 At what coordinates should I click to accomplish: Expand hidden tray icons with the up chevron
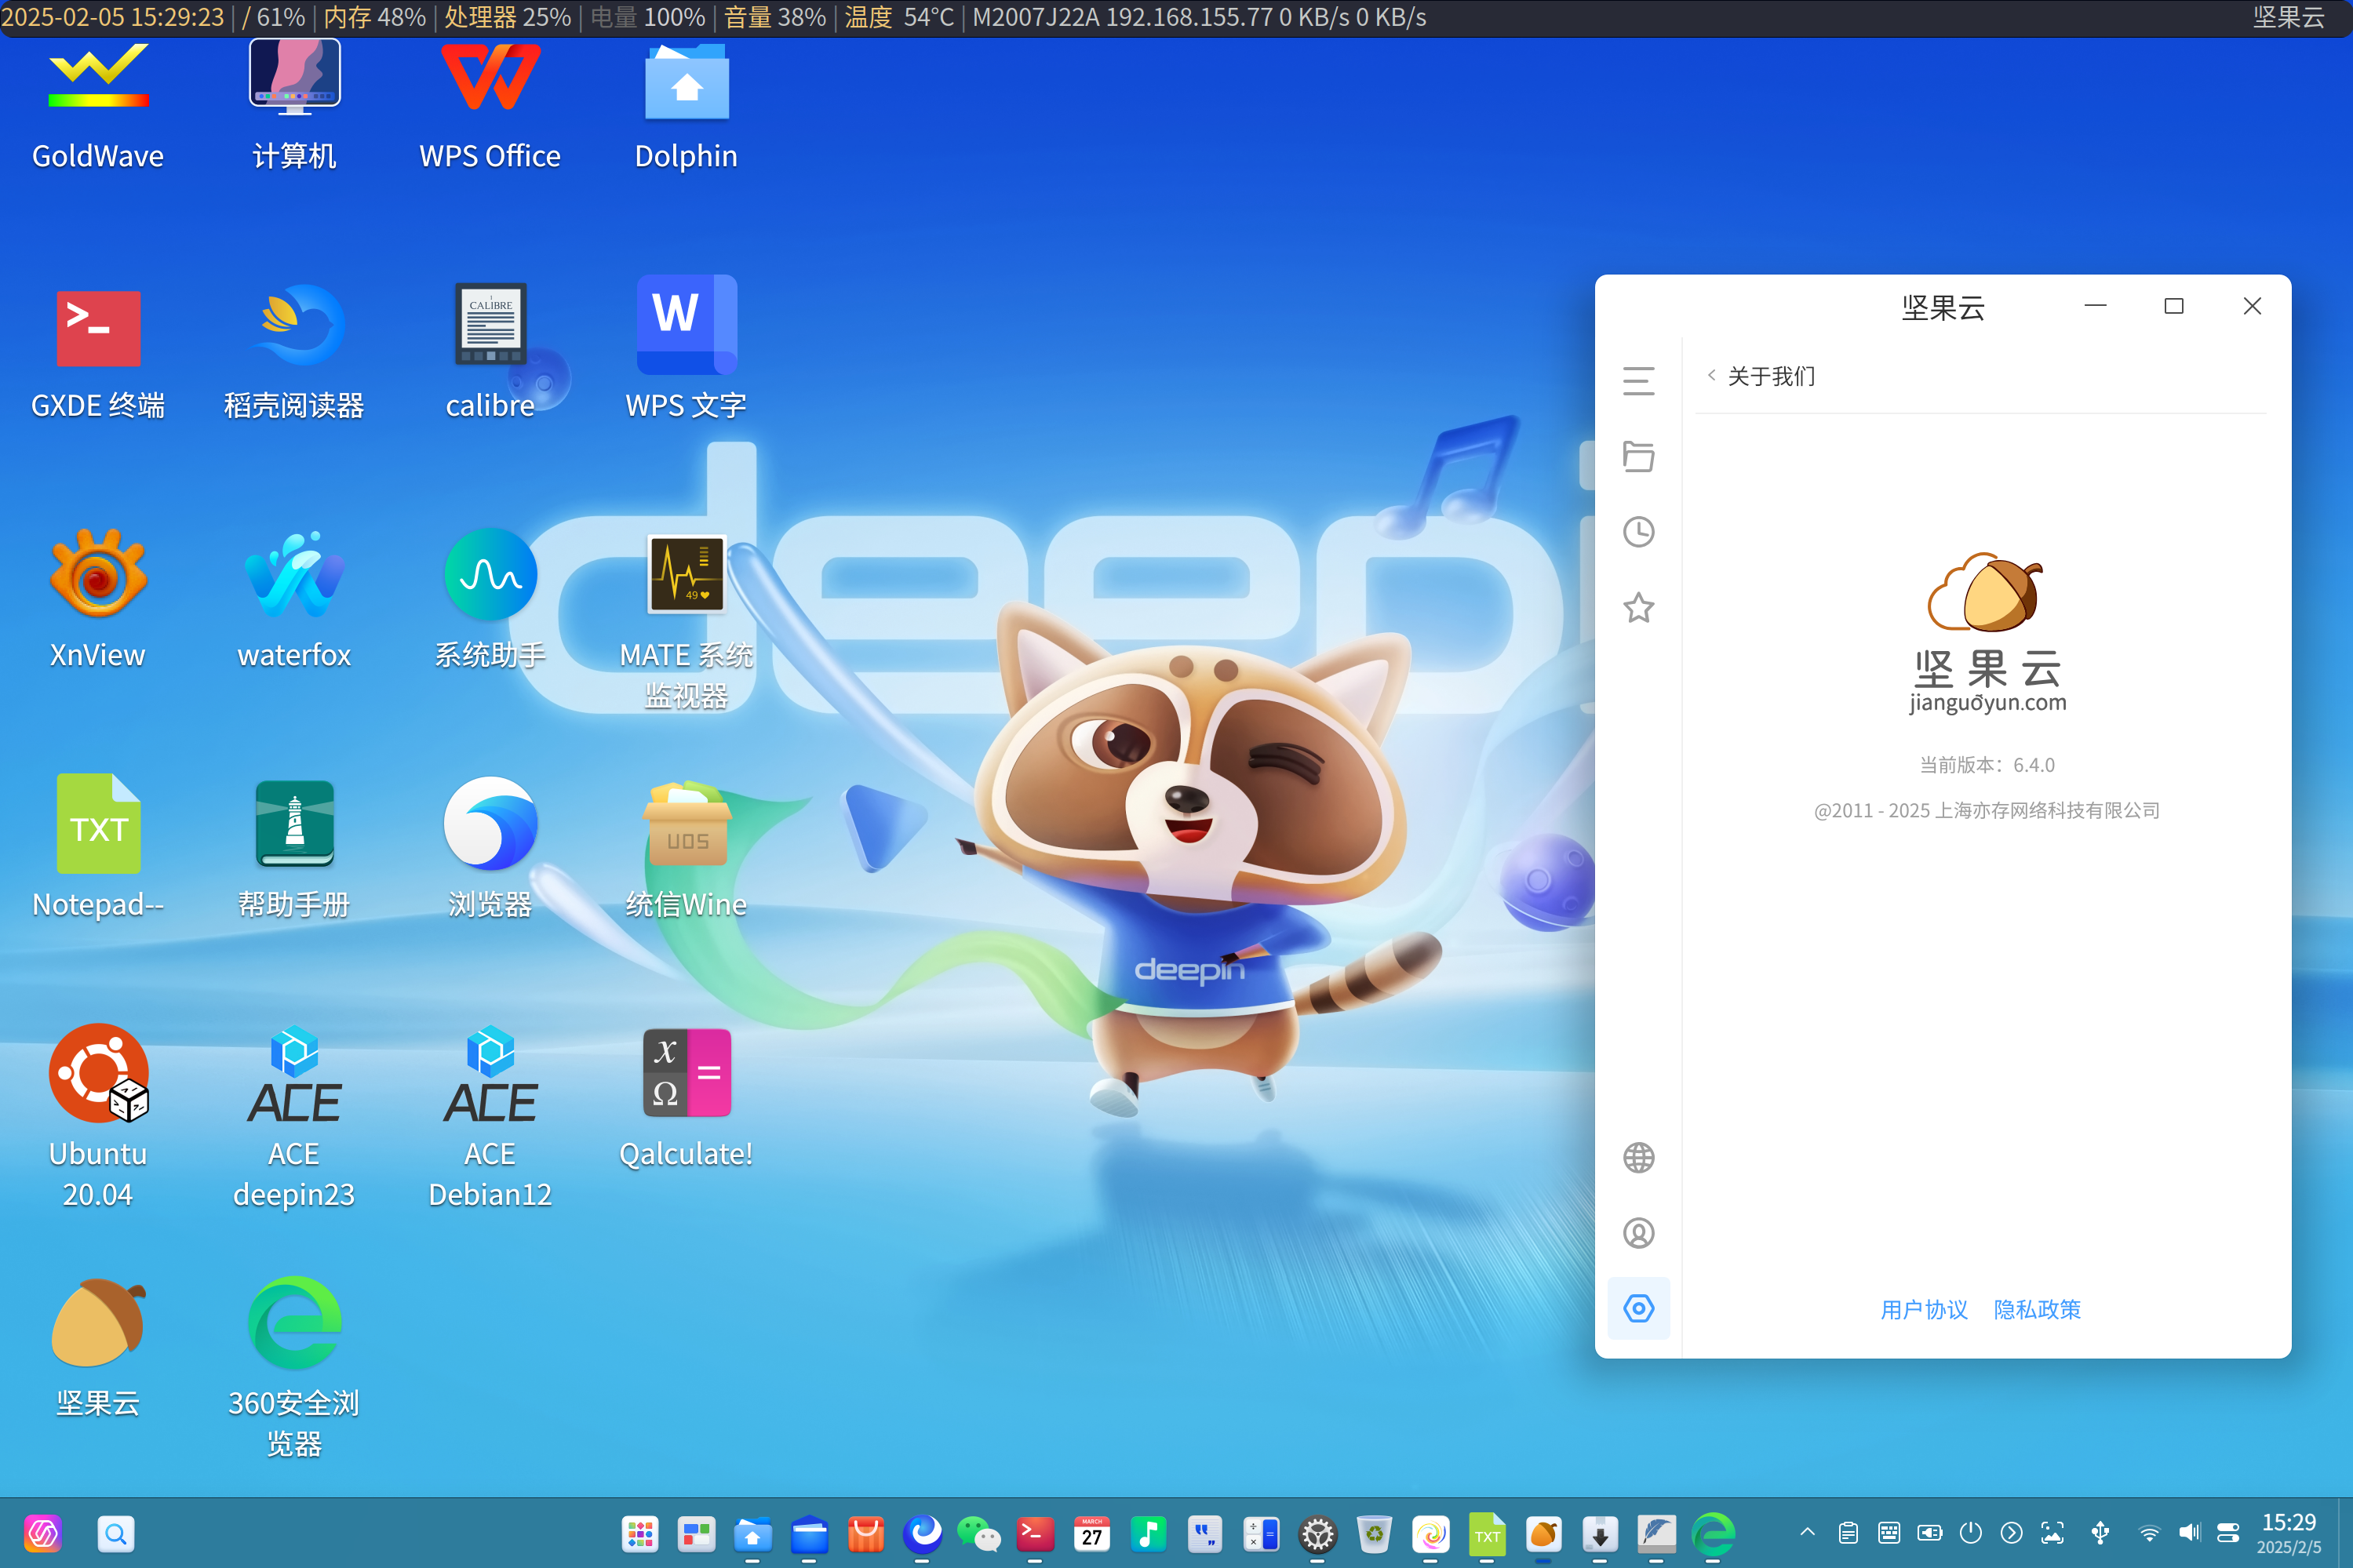pyautogui.click(x=1806, y=1533)
